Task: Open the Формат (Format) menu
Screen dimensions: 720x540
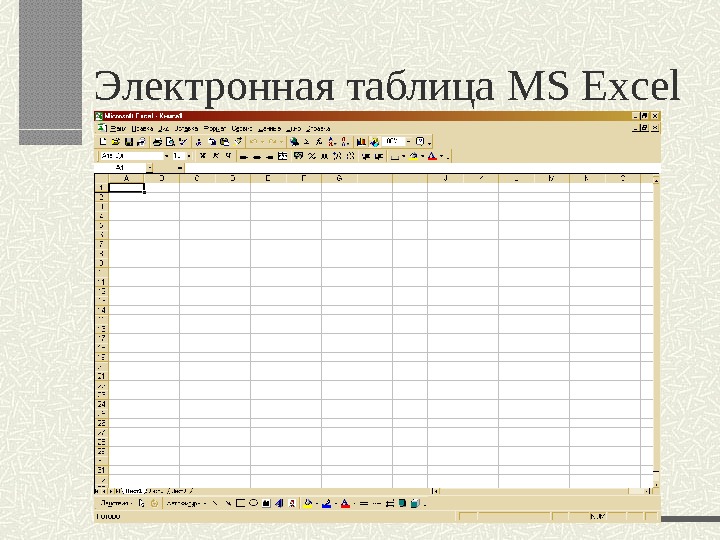Action: pyautogui.click(x=215, y=129)
